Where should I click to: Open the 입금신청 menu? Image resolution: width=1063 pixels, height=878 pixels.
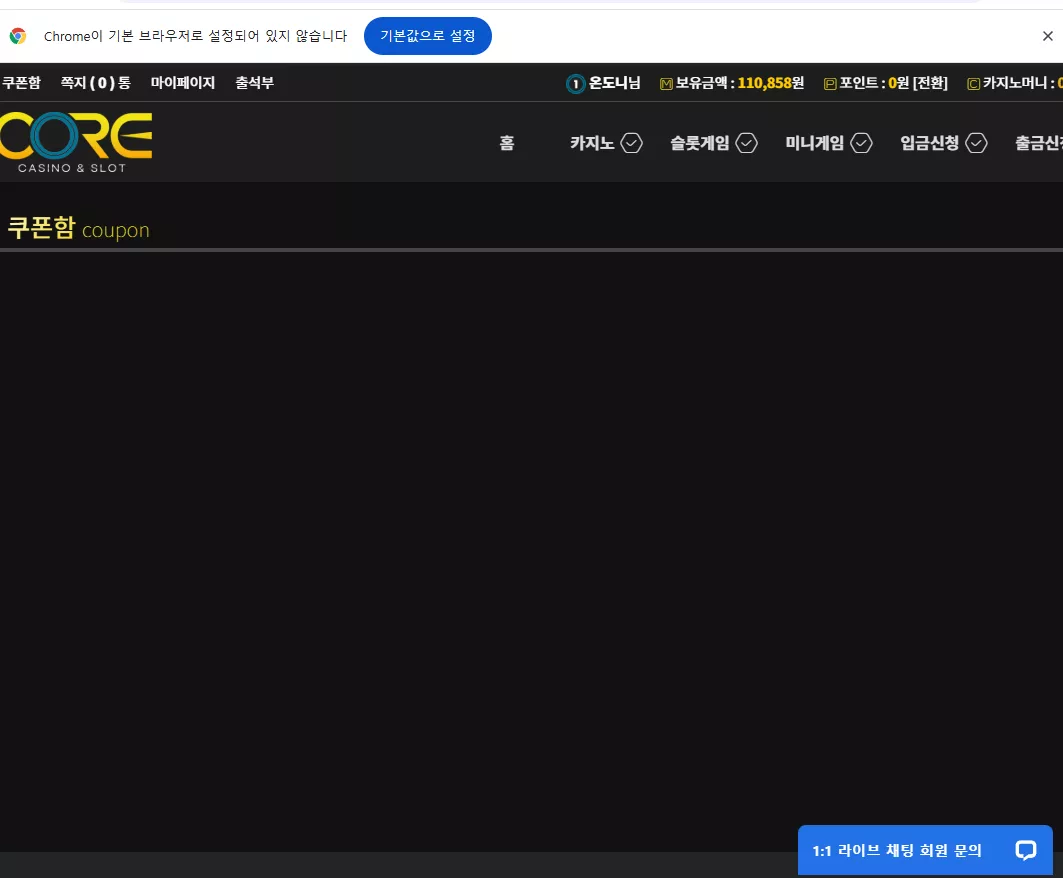tap(929, 143)
